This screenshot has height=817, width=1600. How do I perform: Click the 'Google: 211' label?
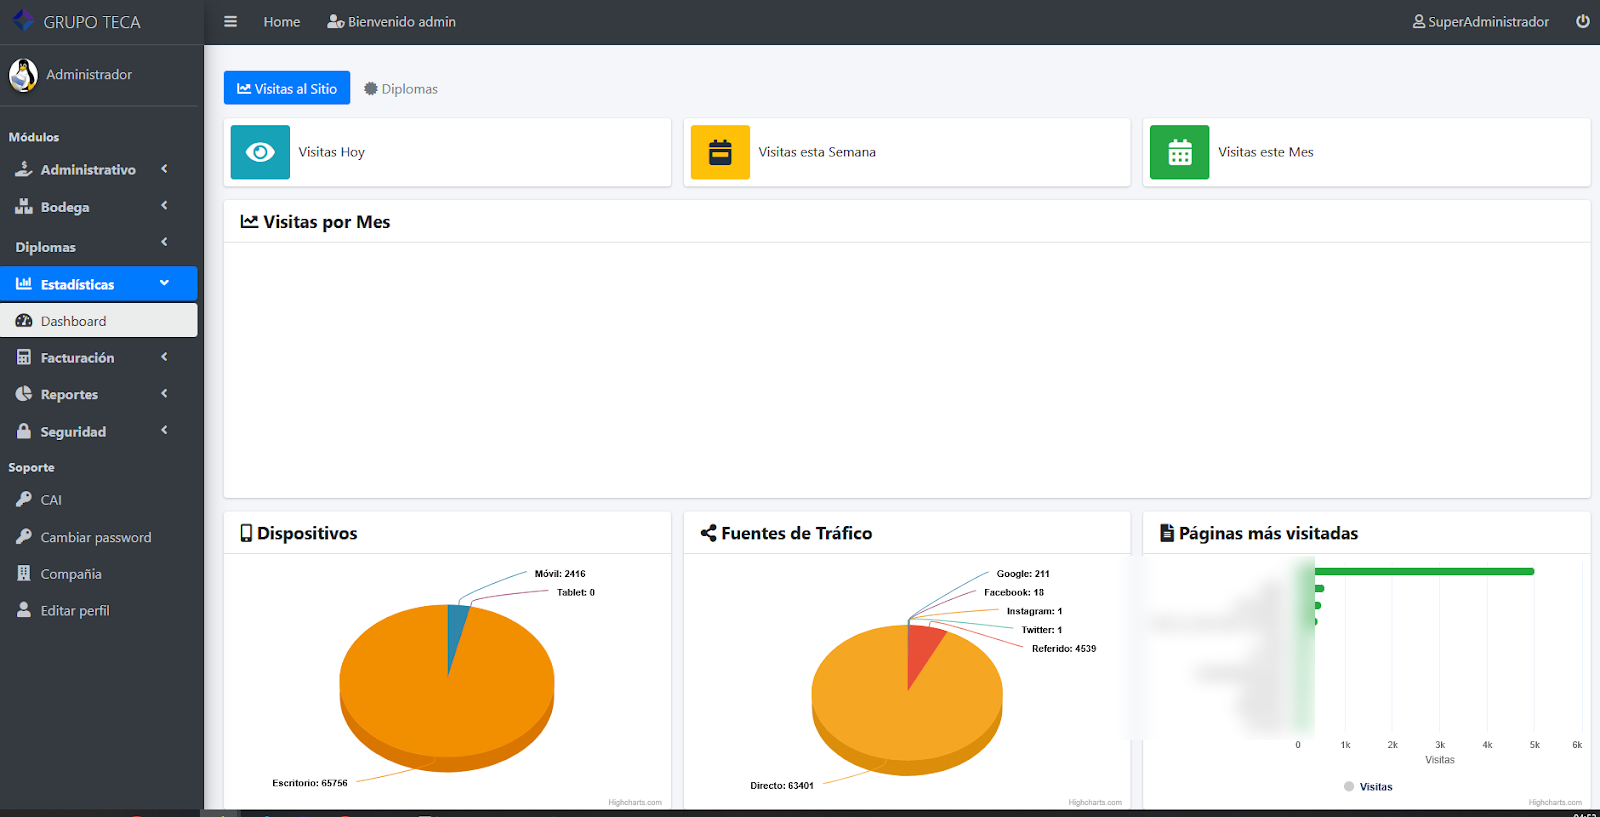pos(1023,574)
